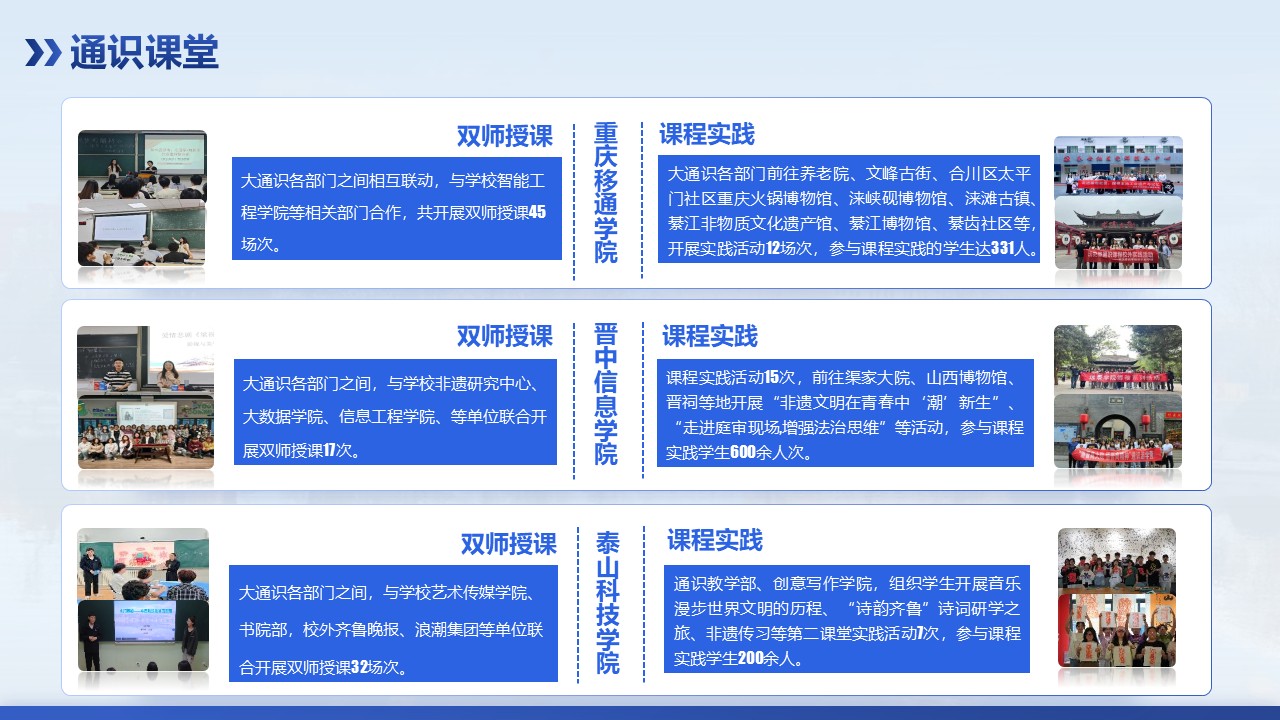
Task: Click 课程实践 heading in the 重庆移通学院 row
Action: (x=706, y=134)
